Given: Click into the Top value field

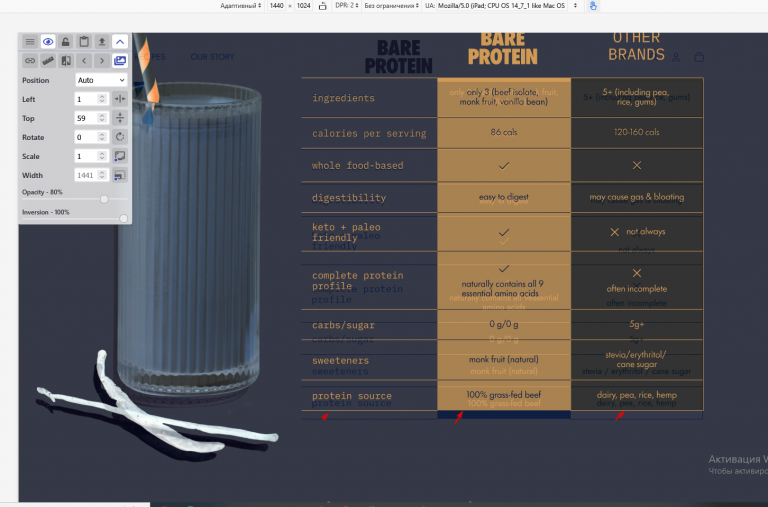Looking at the screenshot, I should (x=86, y=118).
